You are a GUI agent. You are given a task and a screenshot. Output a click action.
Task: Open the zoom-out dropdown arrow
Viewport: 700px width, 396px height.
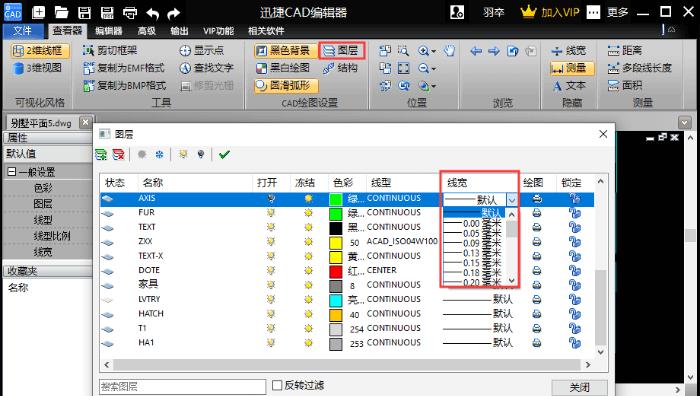434,69
